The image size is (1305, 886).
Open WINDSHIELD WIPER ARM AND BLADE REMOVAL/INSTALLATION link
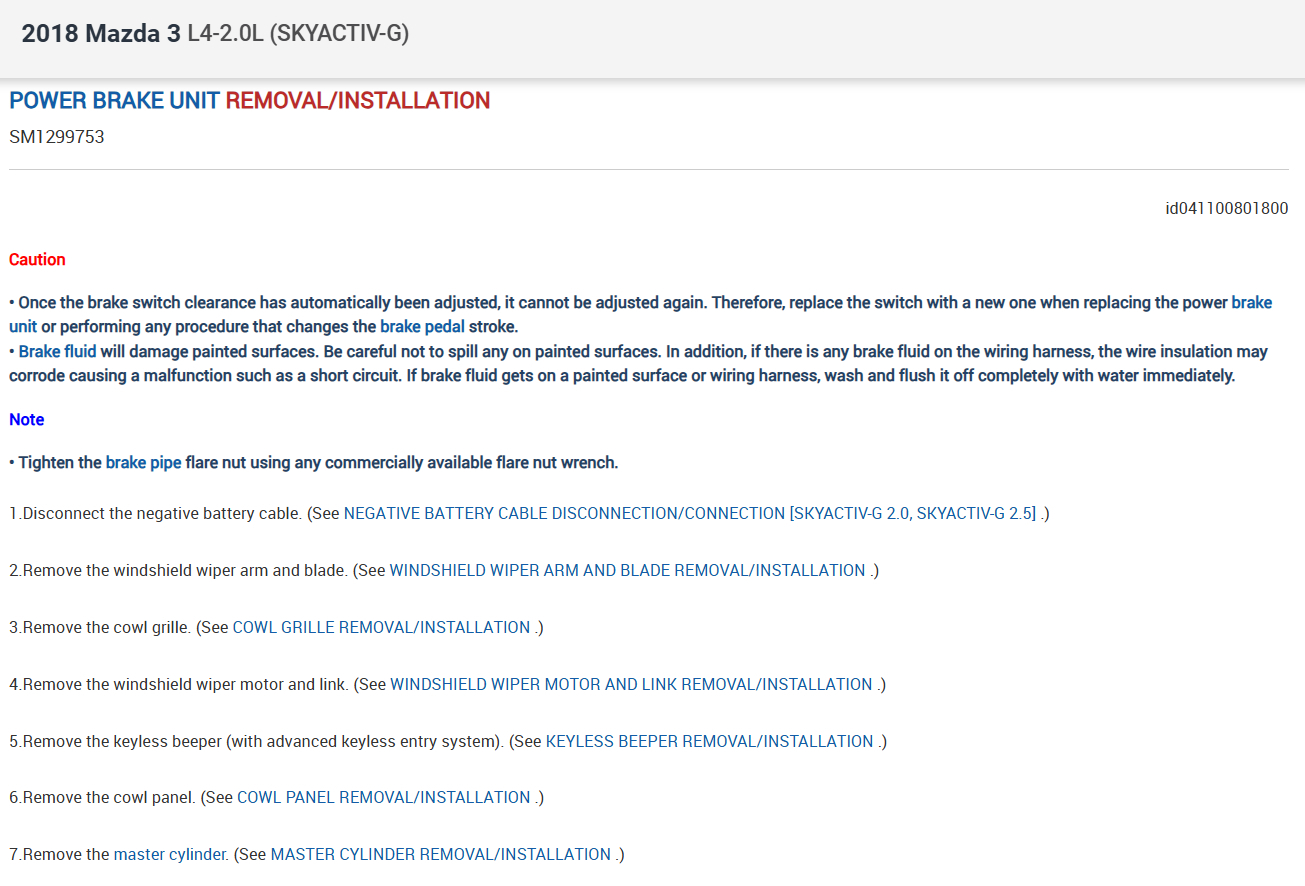click(627, 570)
